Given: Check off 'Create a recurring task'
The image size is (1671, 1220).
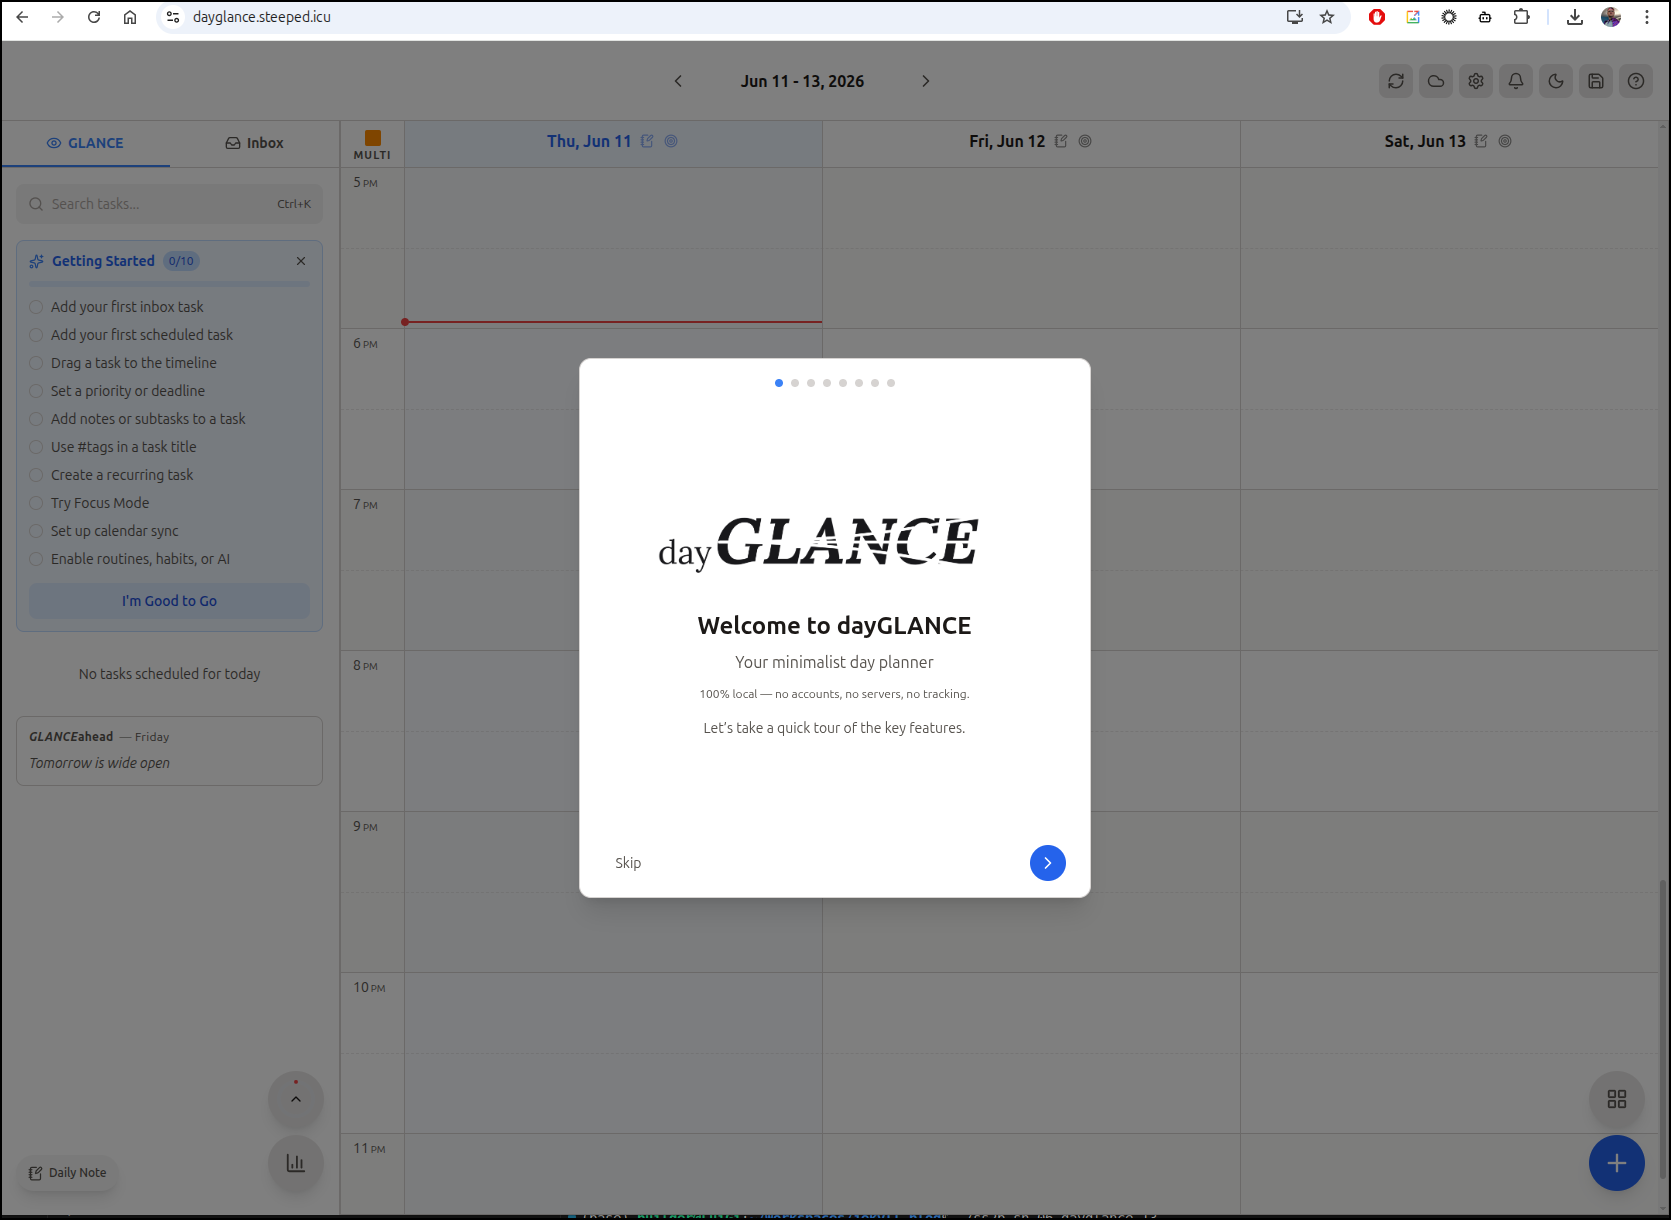Looking at the screenshot, I should [x=36, y=475].
